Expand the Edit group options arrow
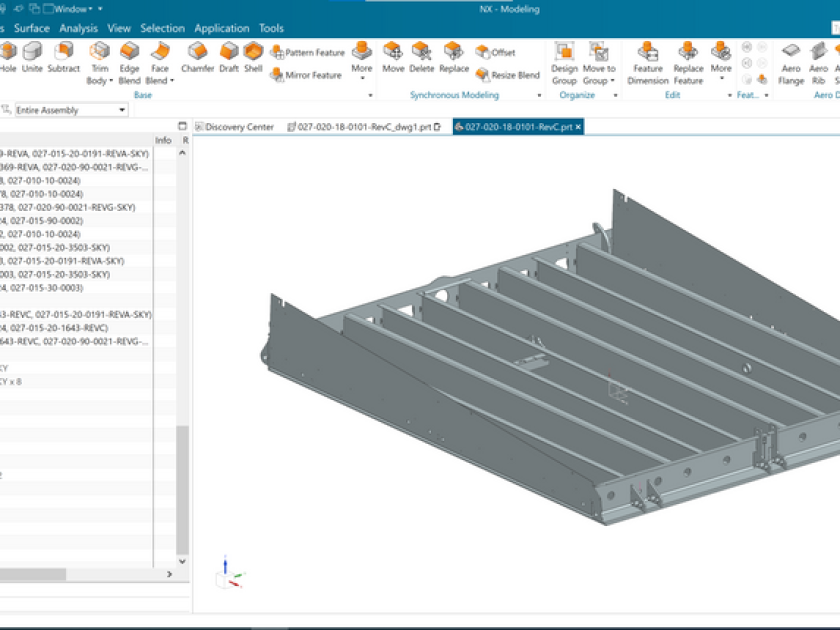Image resolution: width=840 pixels, height=630 pixels. 729,95
